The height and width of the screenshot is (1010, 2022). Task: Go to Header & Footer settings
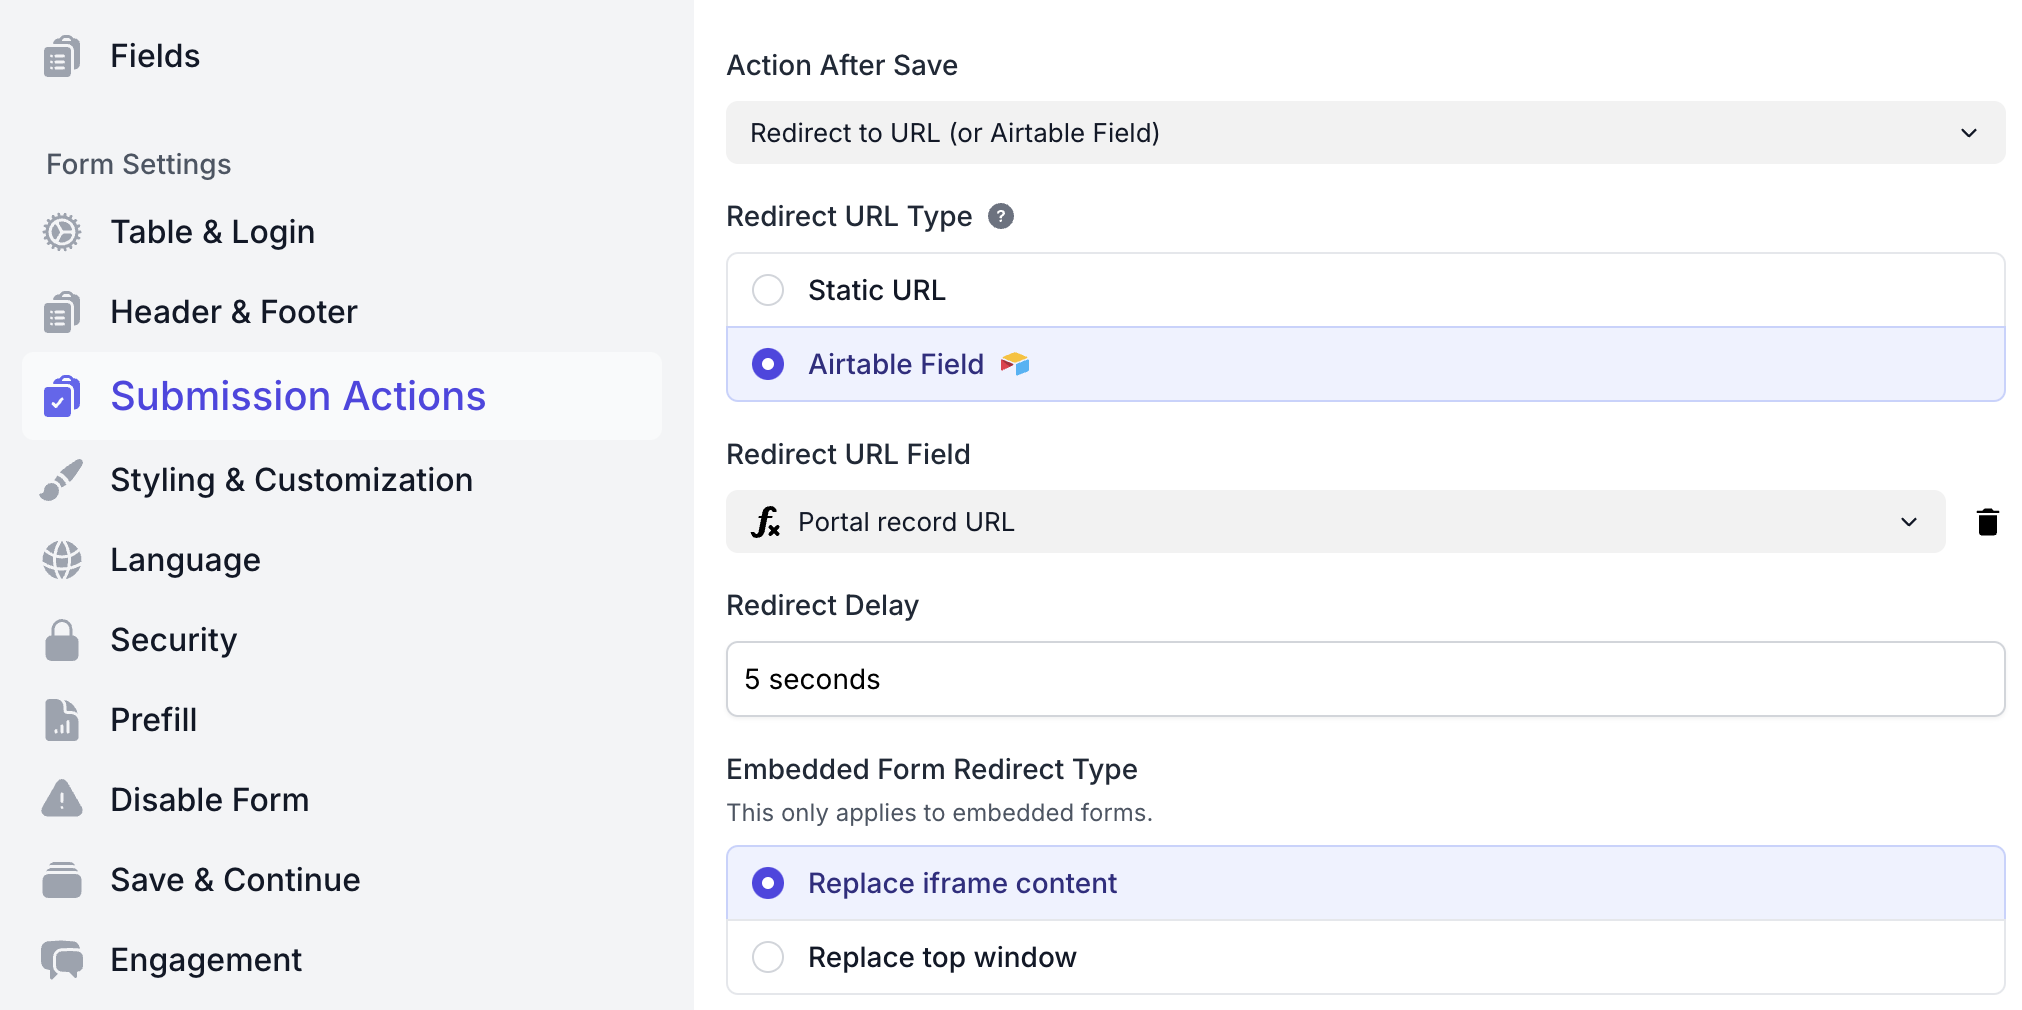pyautogui.click(x=233, y=312)
